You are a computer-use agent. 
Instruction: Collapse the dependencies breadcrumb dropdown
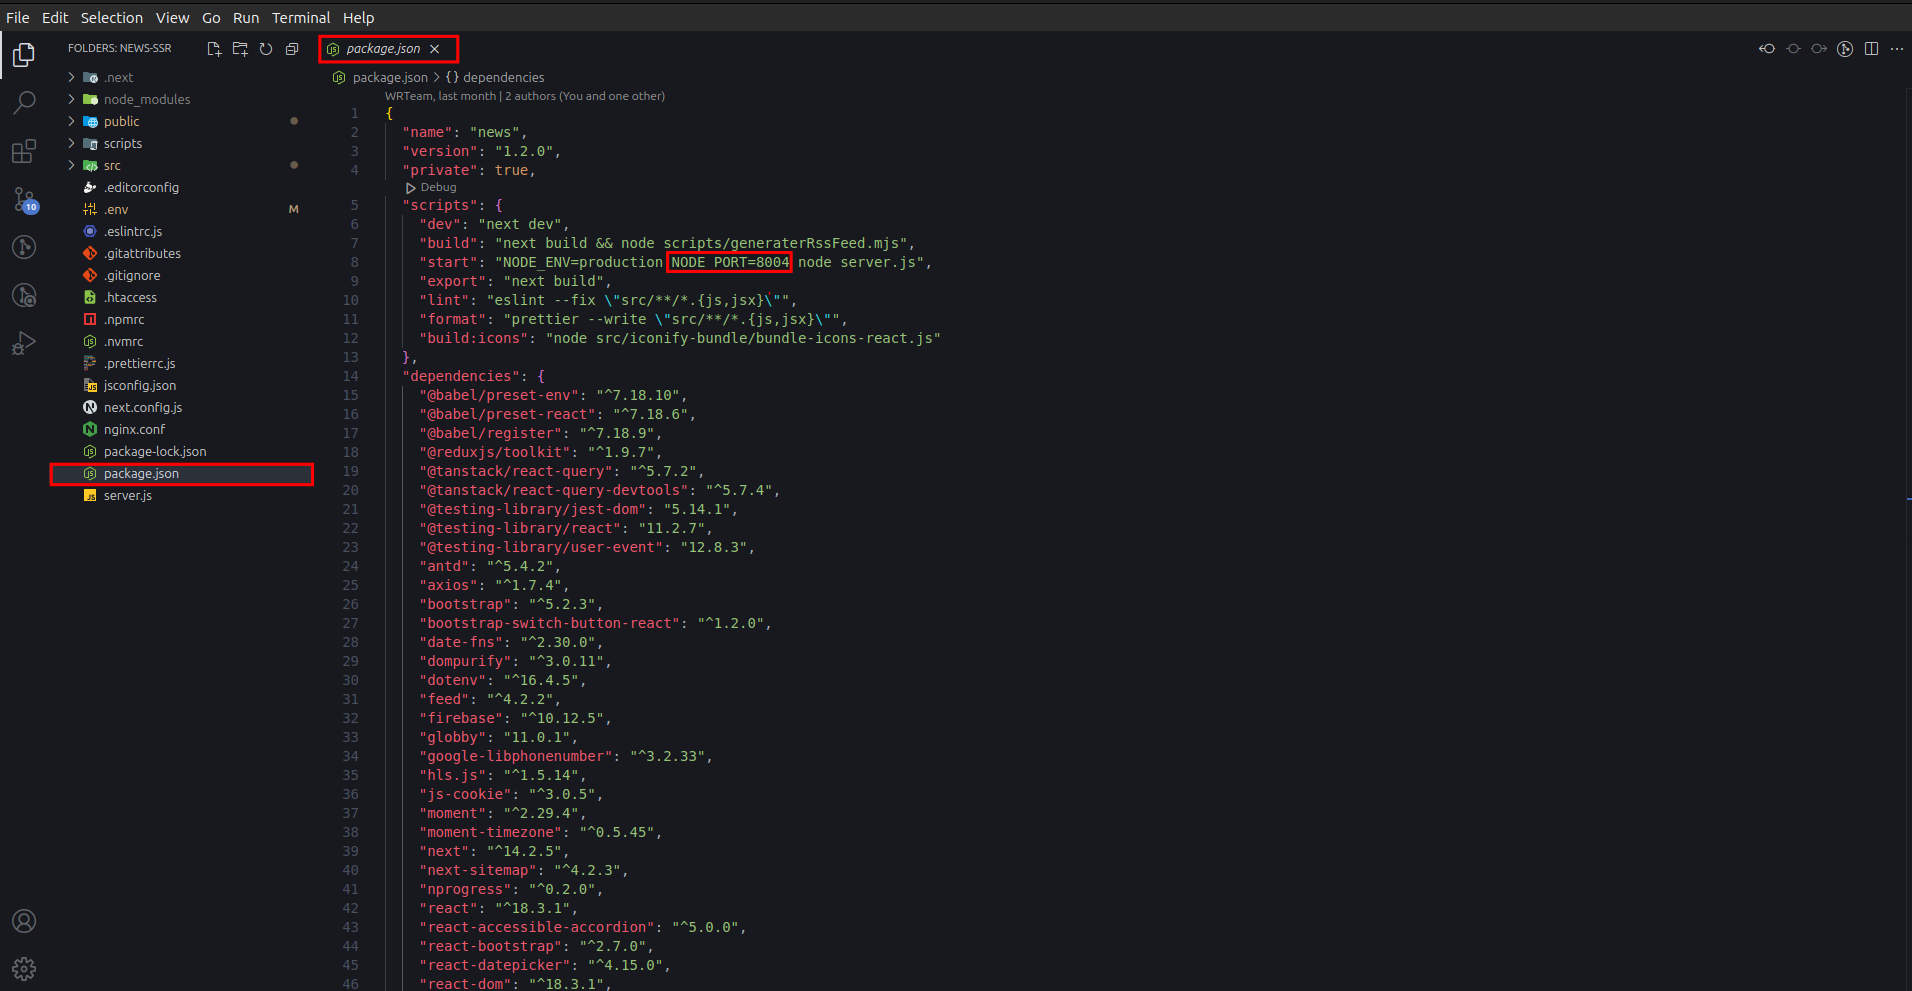pos(502,77)
